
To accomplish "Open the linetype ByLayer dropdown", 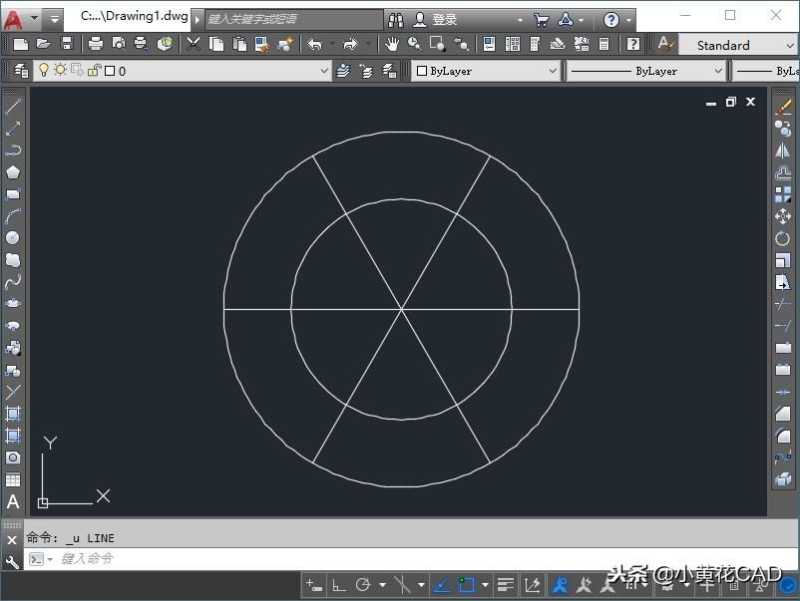I will tap(717, 70).
